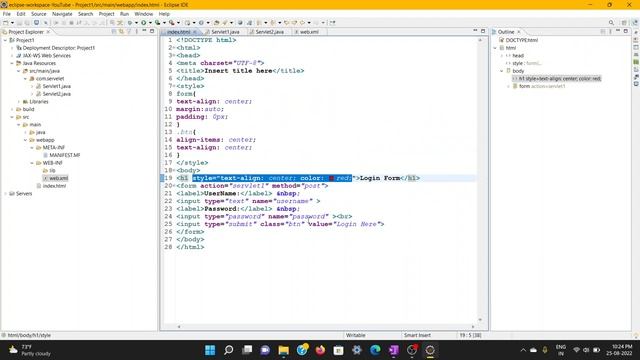
Task: Open the New file dropdown arrow
Action: click(x=12, y=23)
